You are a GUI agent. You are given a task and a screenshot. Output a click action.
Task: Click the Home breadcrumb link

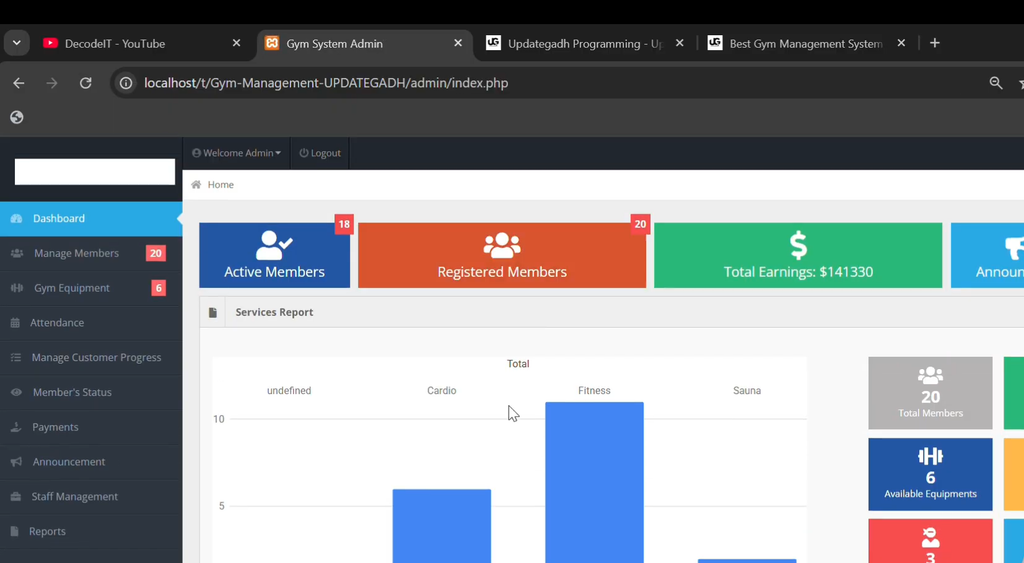point(221,185)
